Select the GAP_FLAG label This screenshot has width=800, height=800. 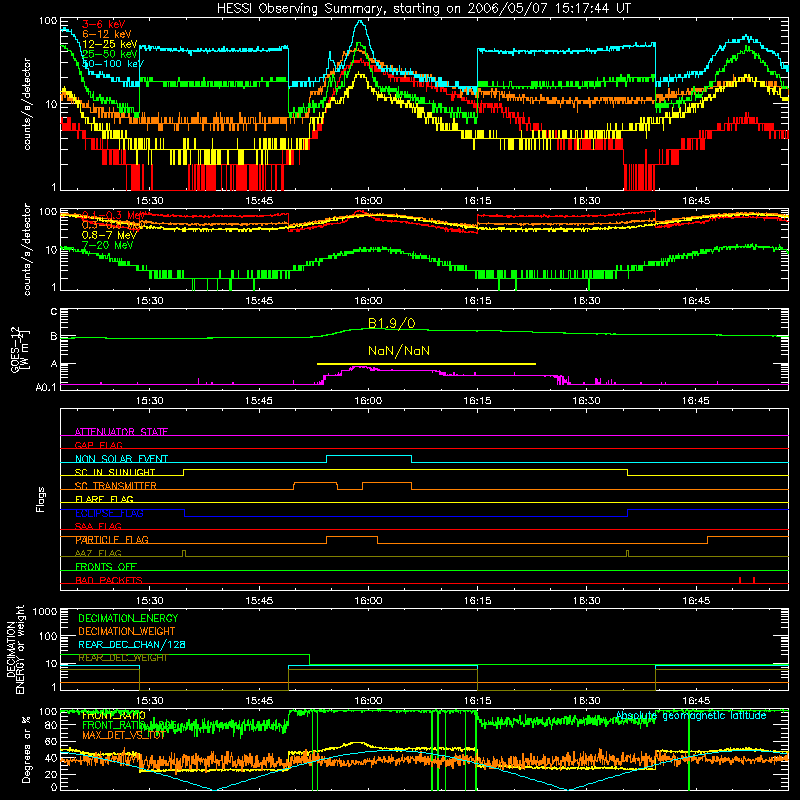98,445
